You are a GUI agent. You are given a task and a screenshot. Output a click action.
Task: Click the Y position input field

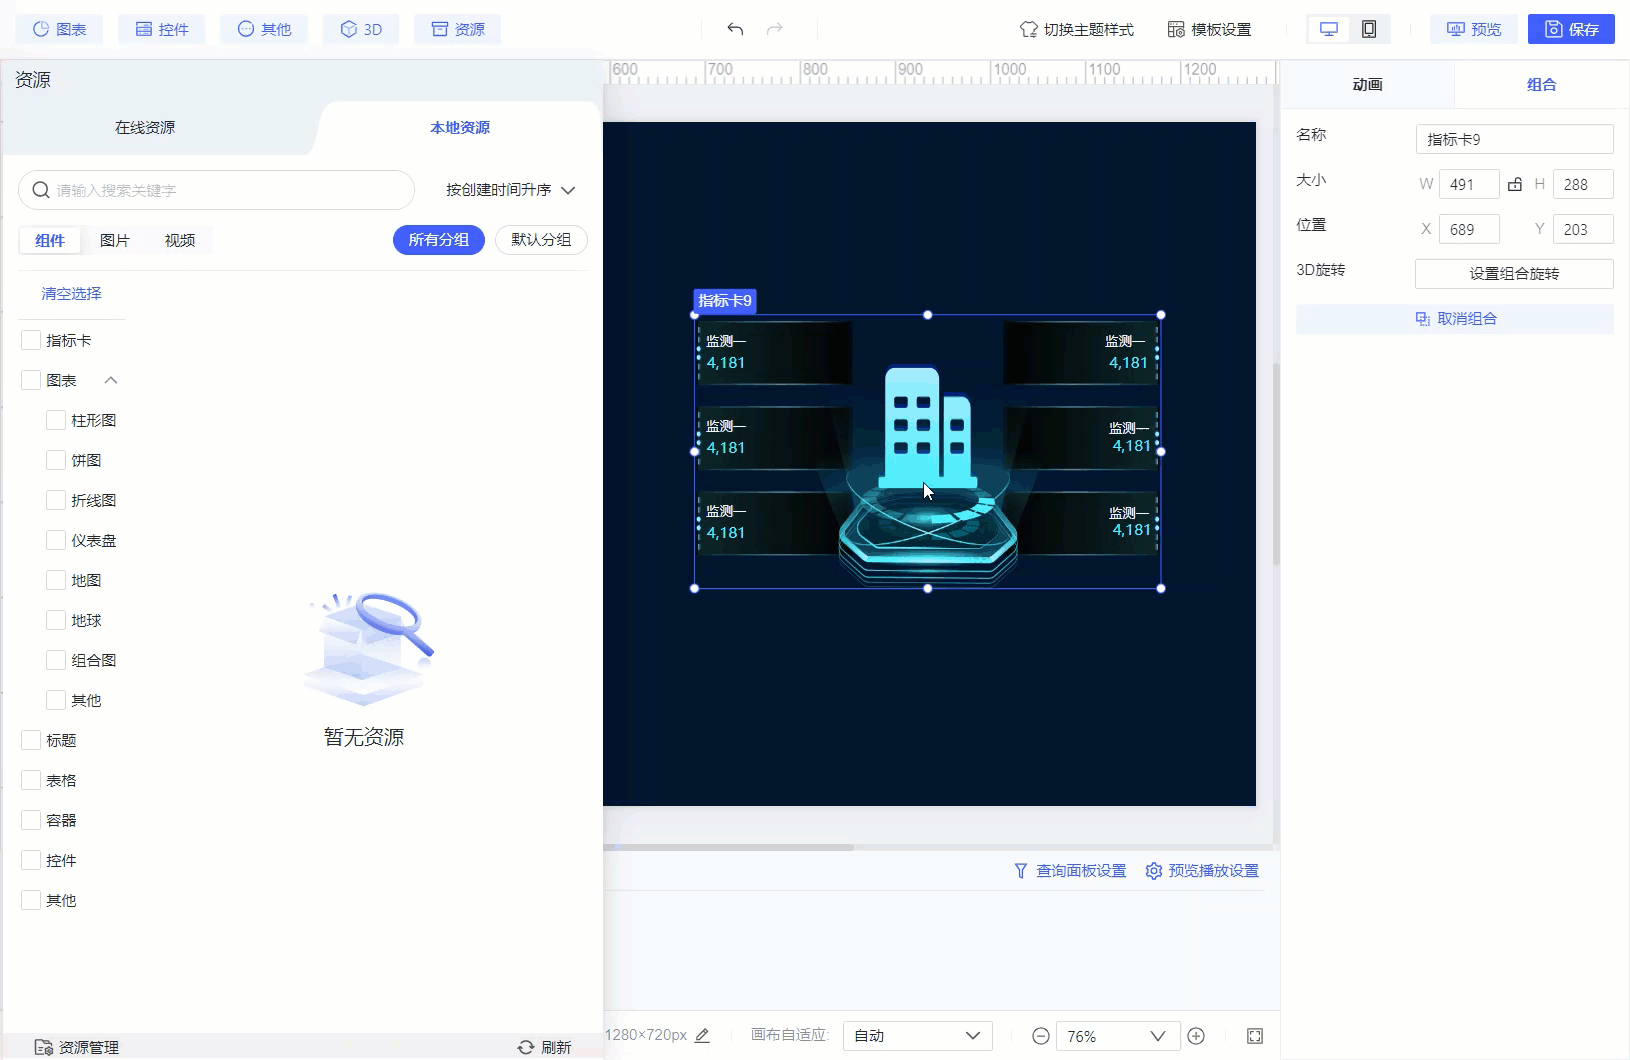pyautogui.click(x=1583, y=229)
